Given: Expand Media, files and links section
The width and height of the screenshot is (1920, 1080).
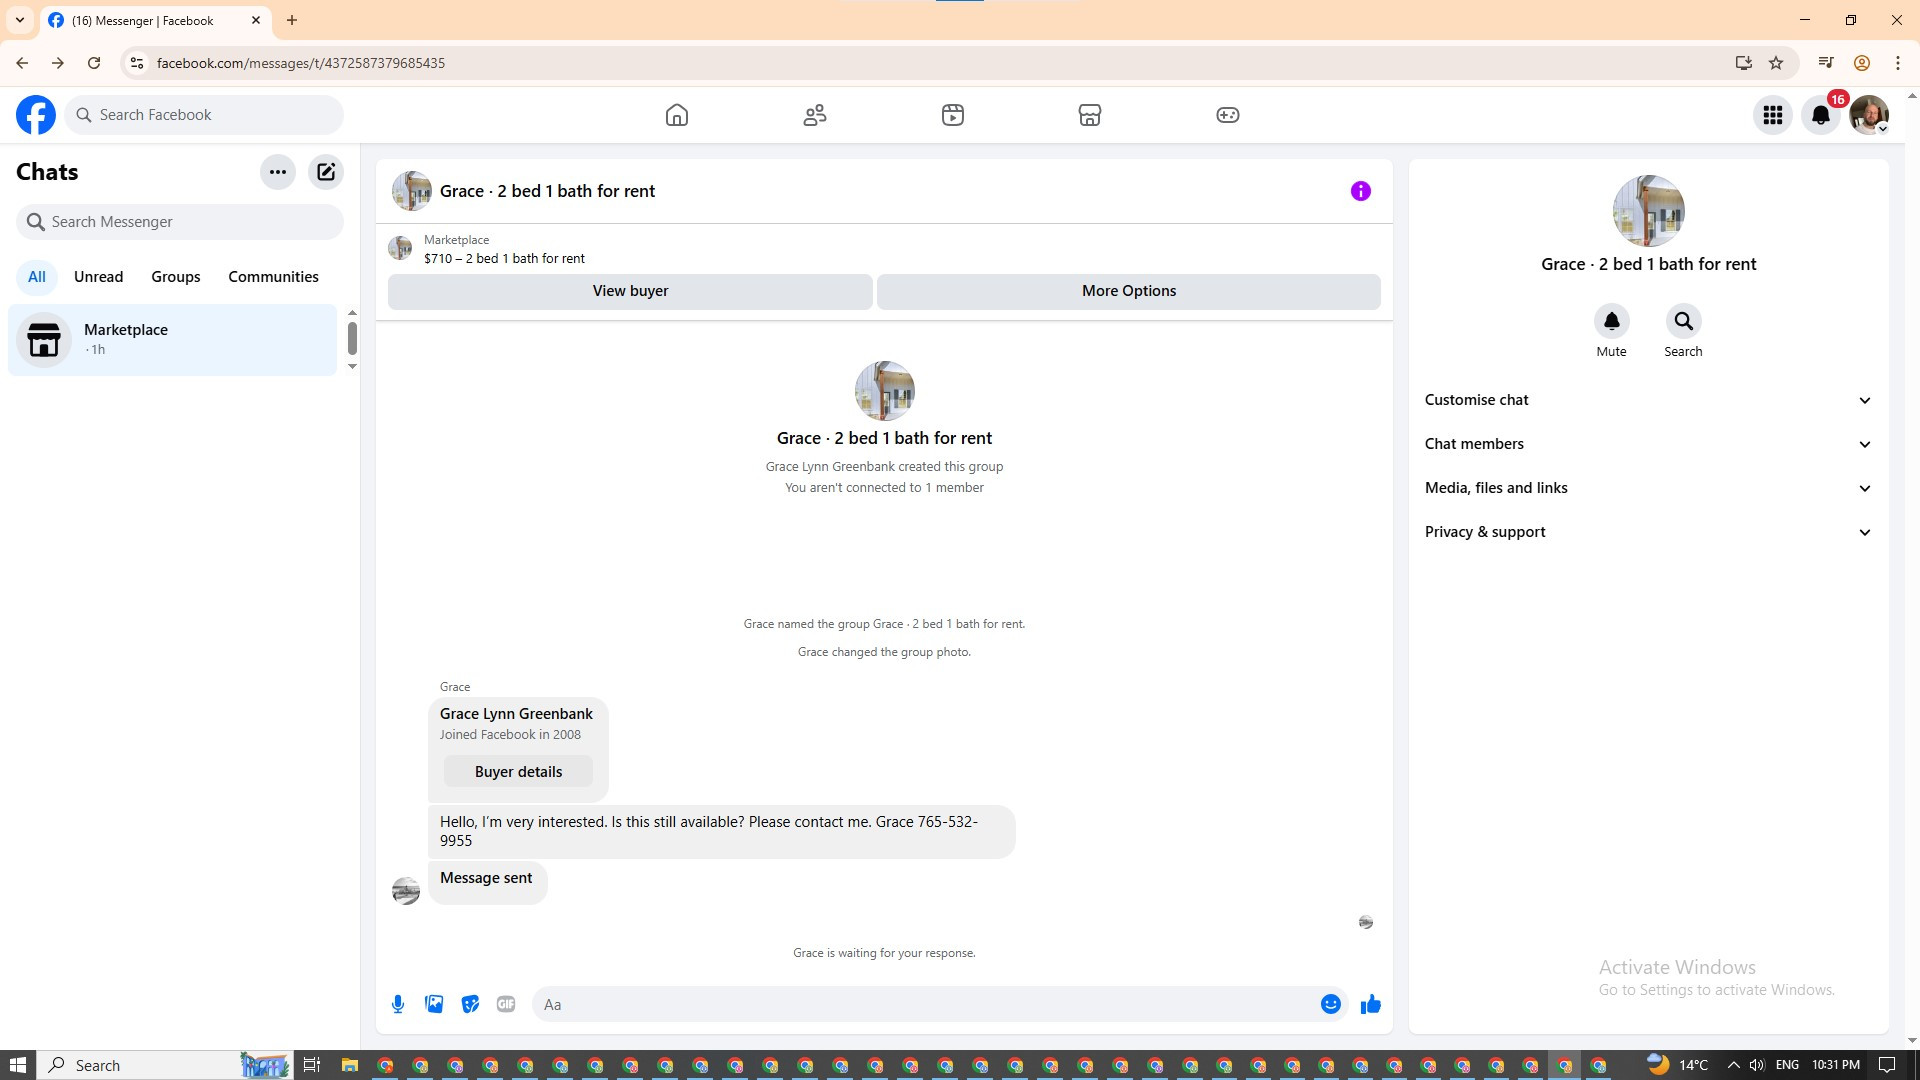Looking at the screenshot, I should point(1648,488).
